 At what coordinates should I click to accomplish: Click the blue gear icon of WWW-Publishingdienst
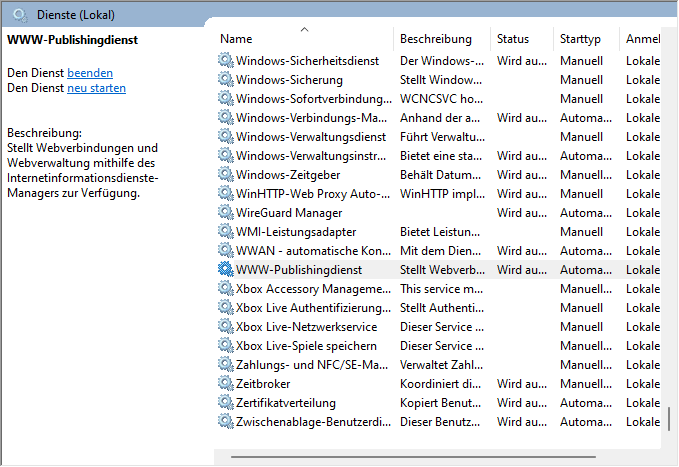226,269
